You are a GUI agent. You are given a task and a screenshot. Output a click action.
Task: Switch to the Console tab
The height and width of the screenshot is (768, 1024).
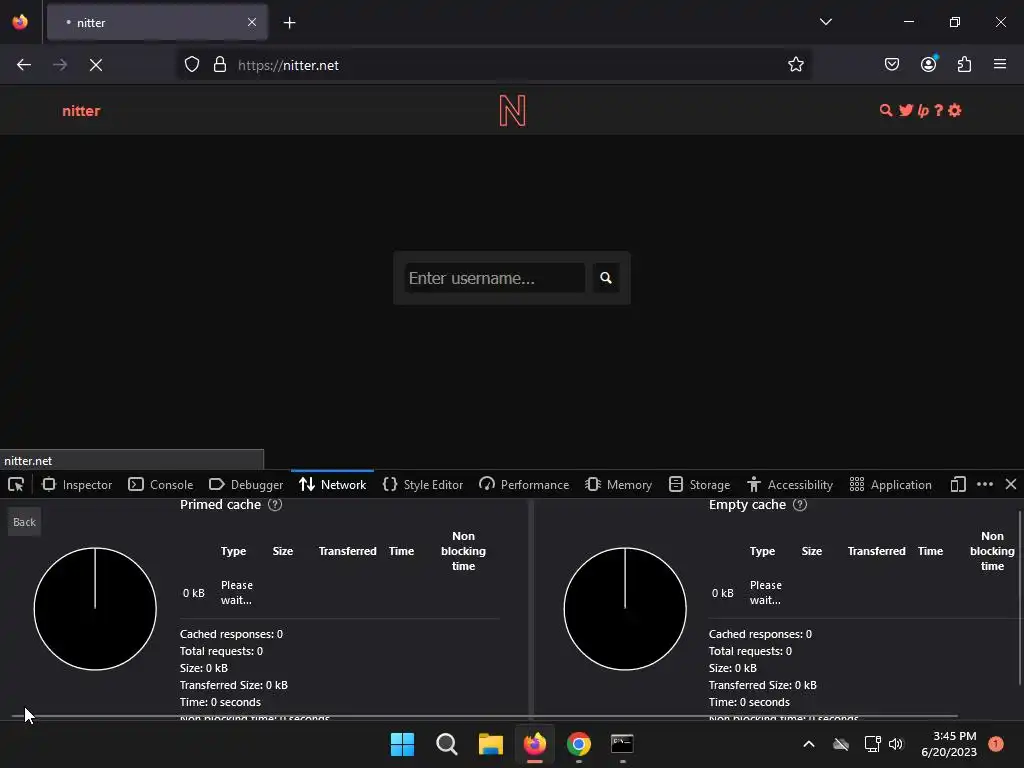coord(161,485)
